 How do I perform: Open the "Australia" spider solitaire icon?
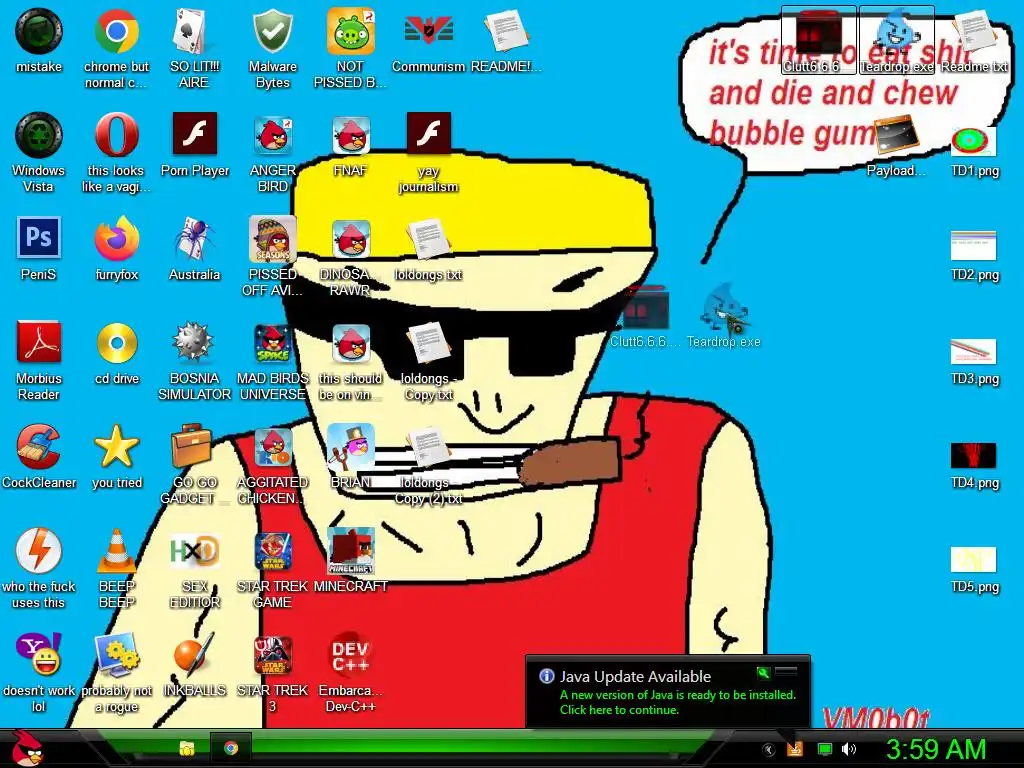tap(194, 249)
